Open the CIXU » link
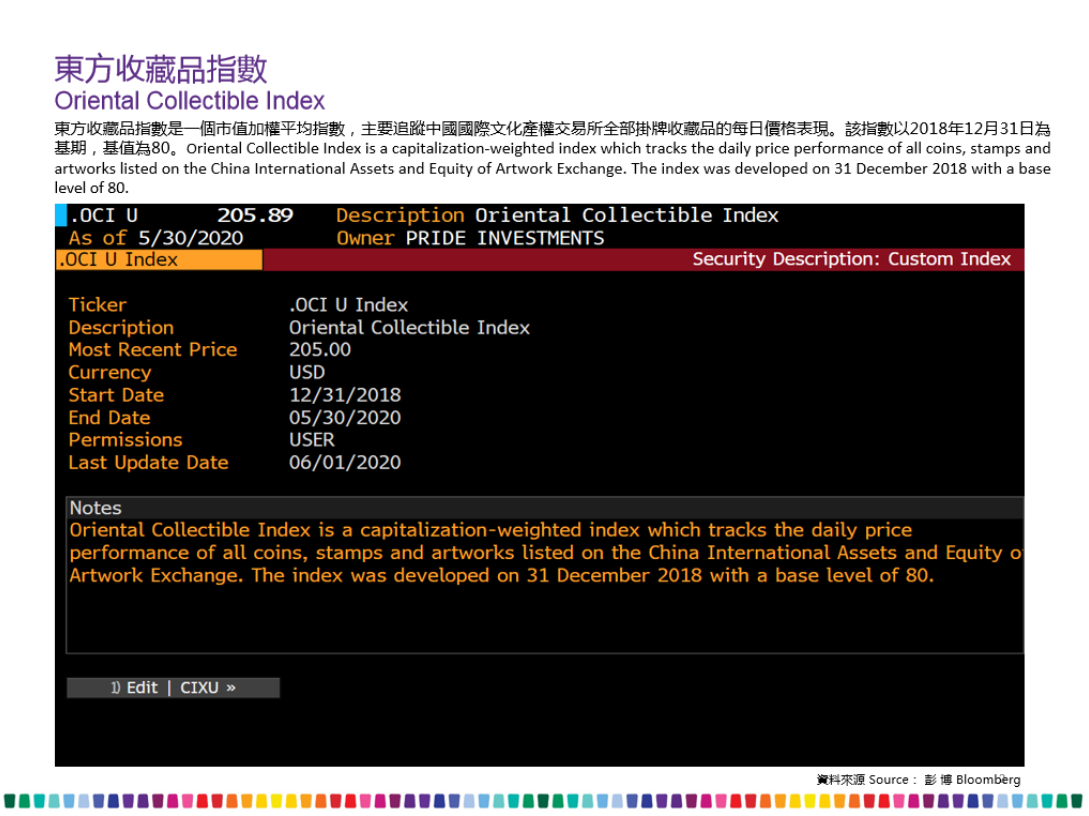 (x=208, y=688)
